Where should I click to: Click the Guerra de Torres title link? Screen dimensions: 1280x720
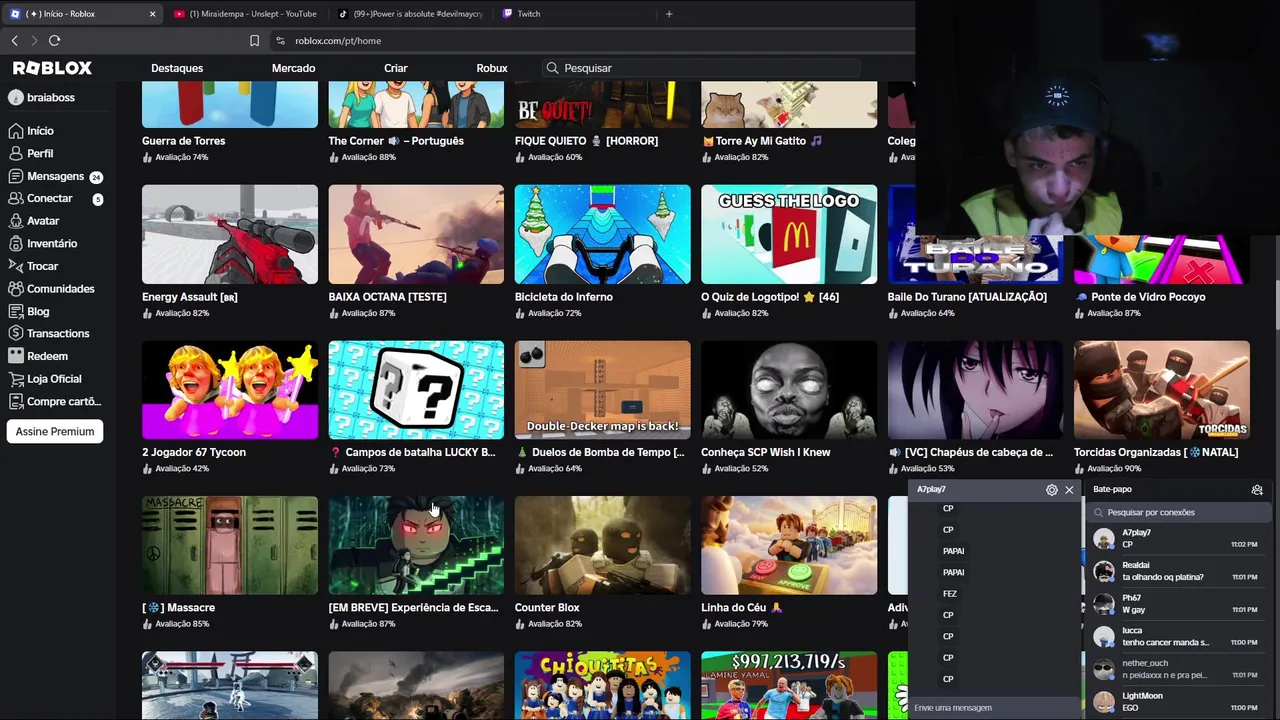click(183, 141)
